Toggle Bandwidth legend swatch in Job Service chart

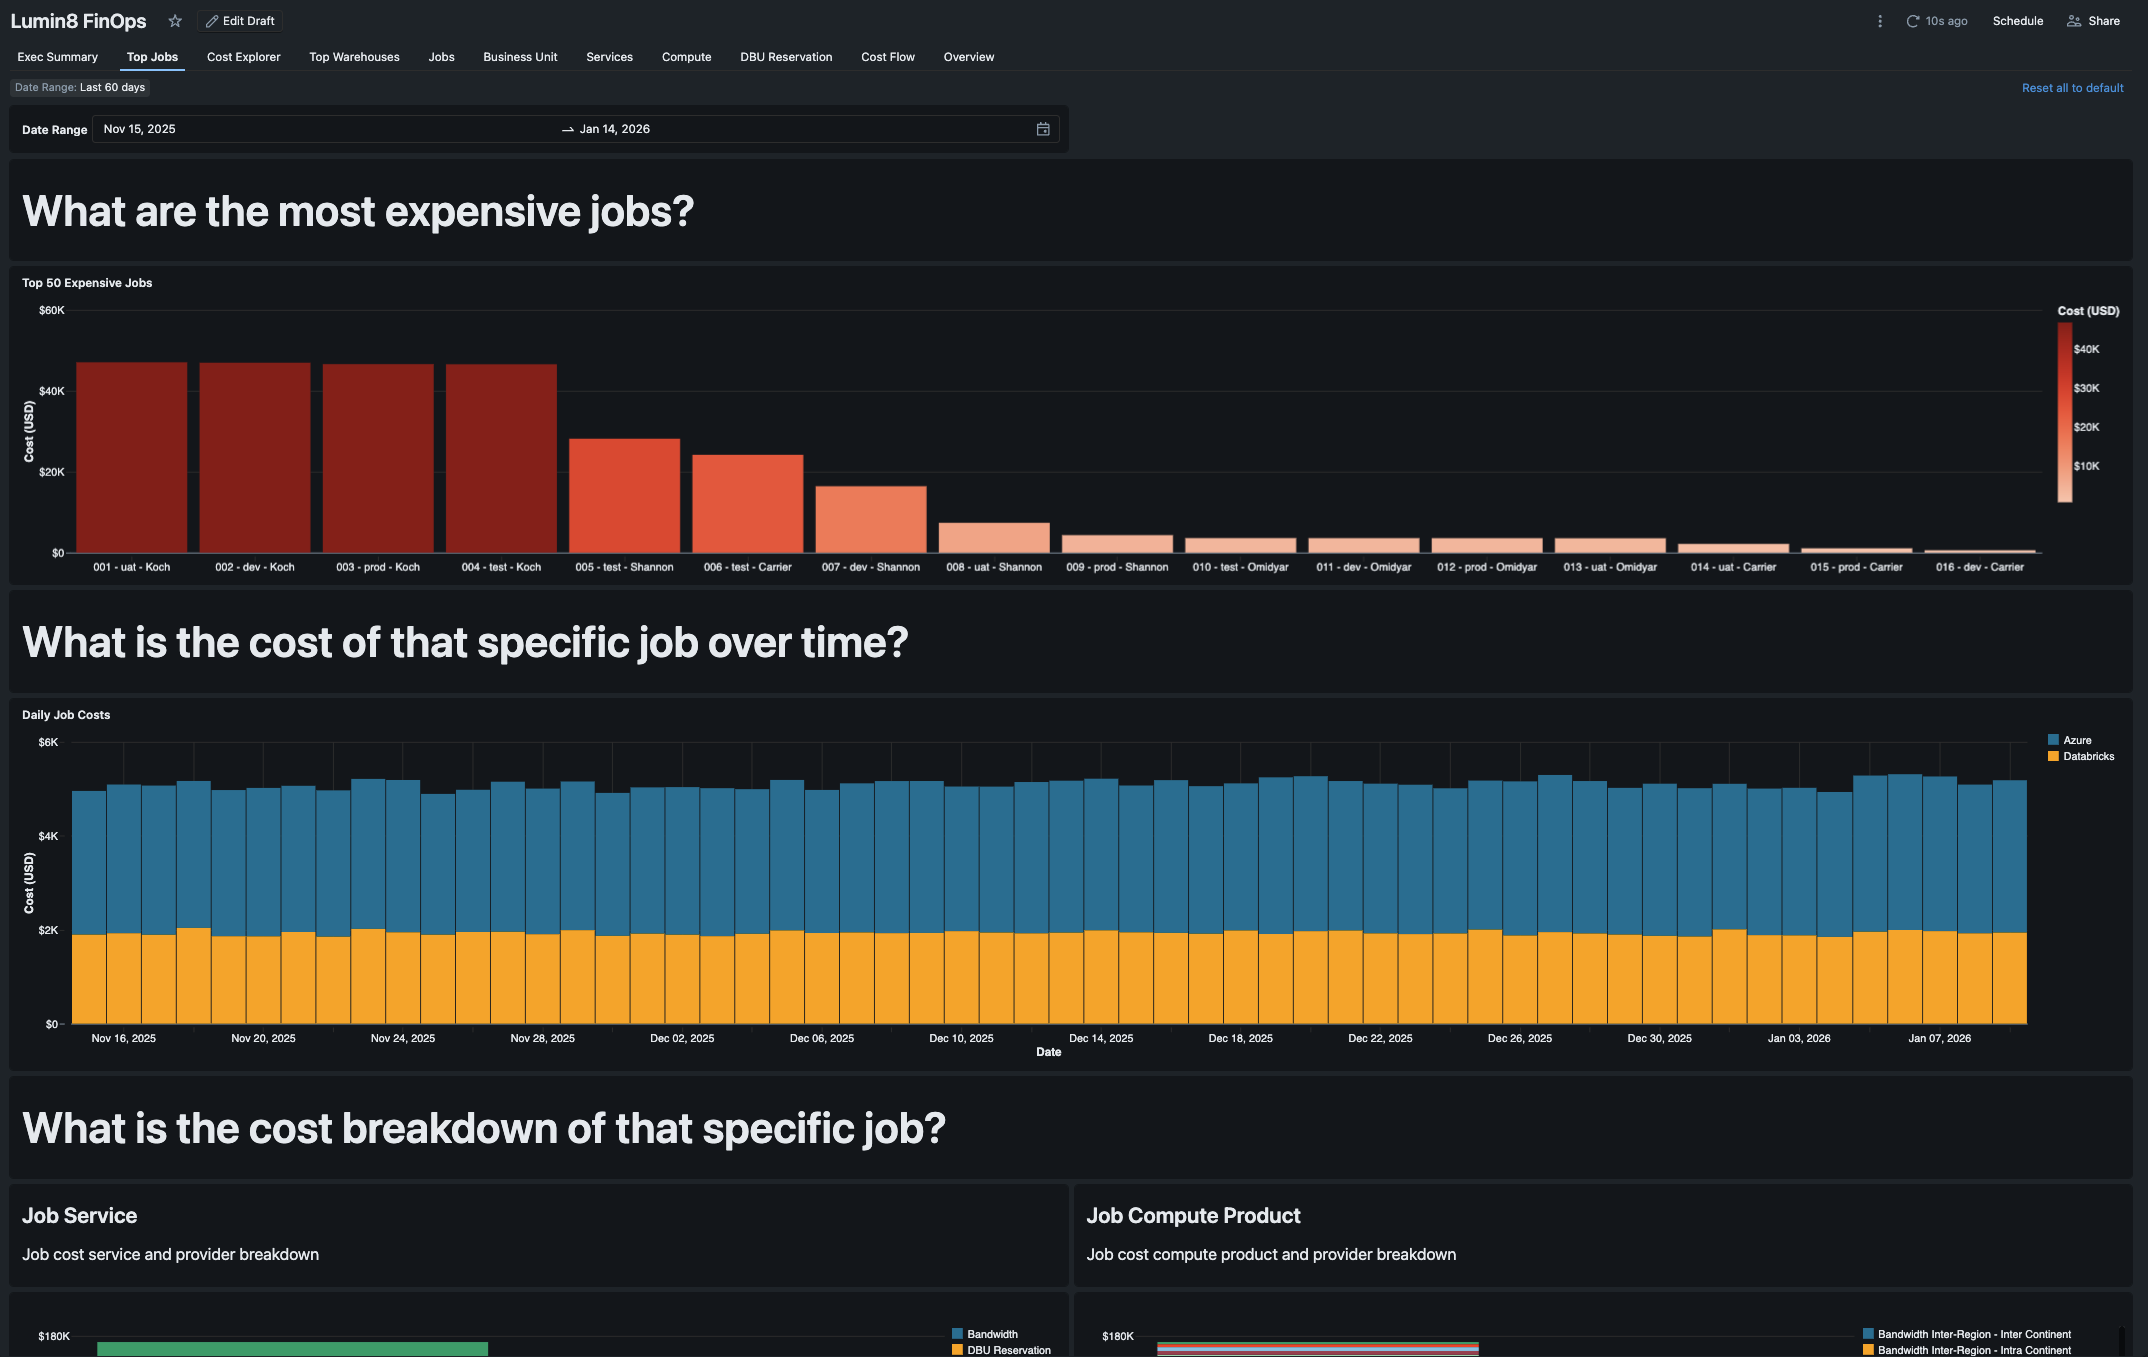click(x=957, y=1334)
